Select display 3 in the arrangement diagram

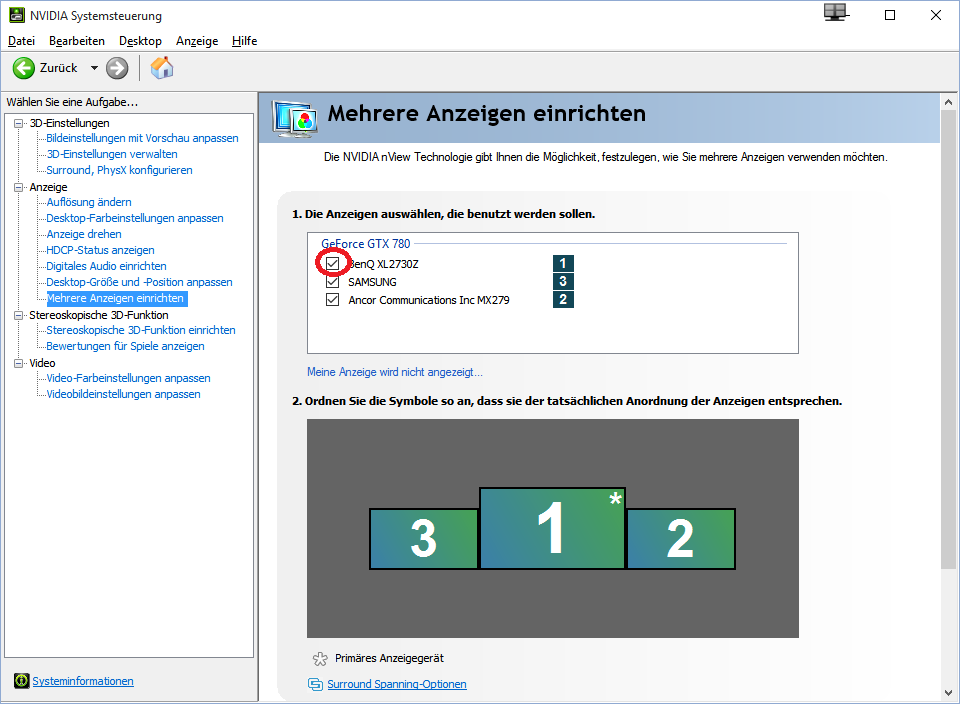pyautogui.click(x=424, y=539)
